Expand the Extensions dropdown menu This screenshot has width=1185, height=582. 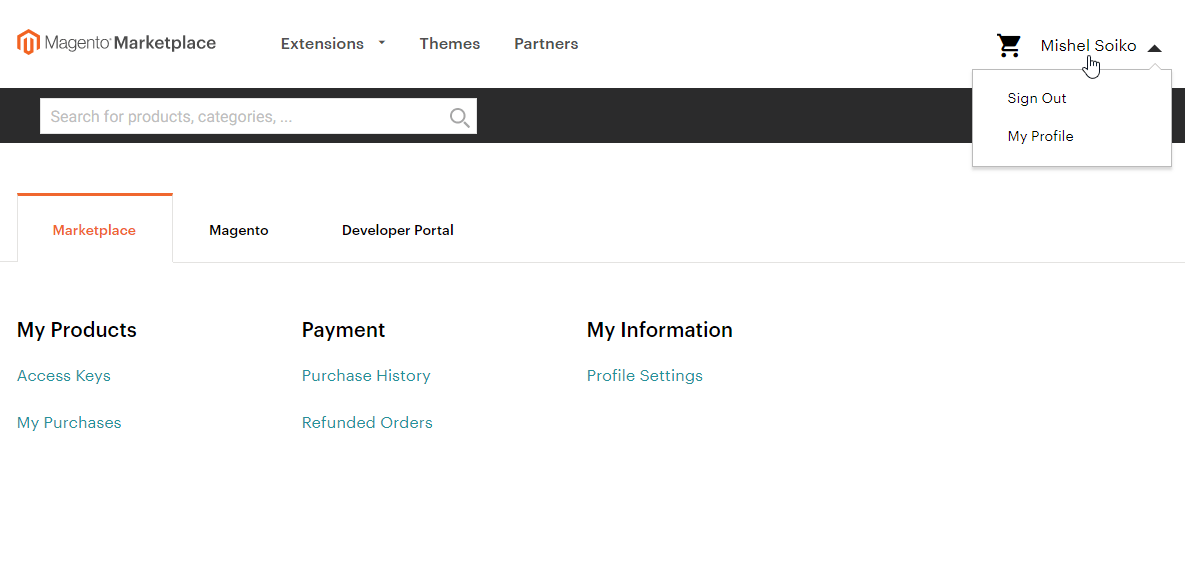(333, 44)
